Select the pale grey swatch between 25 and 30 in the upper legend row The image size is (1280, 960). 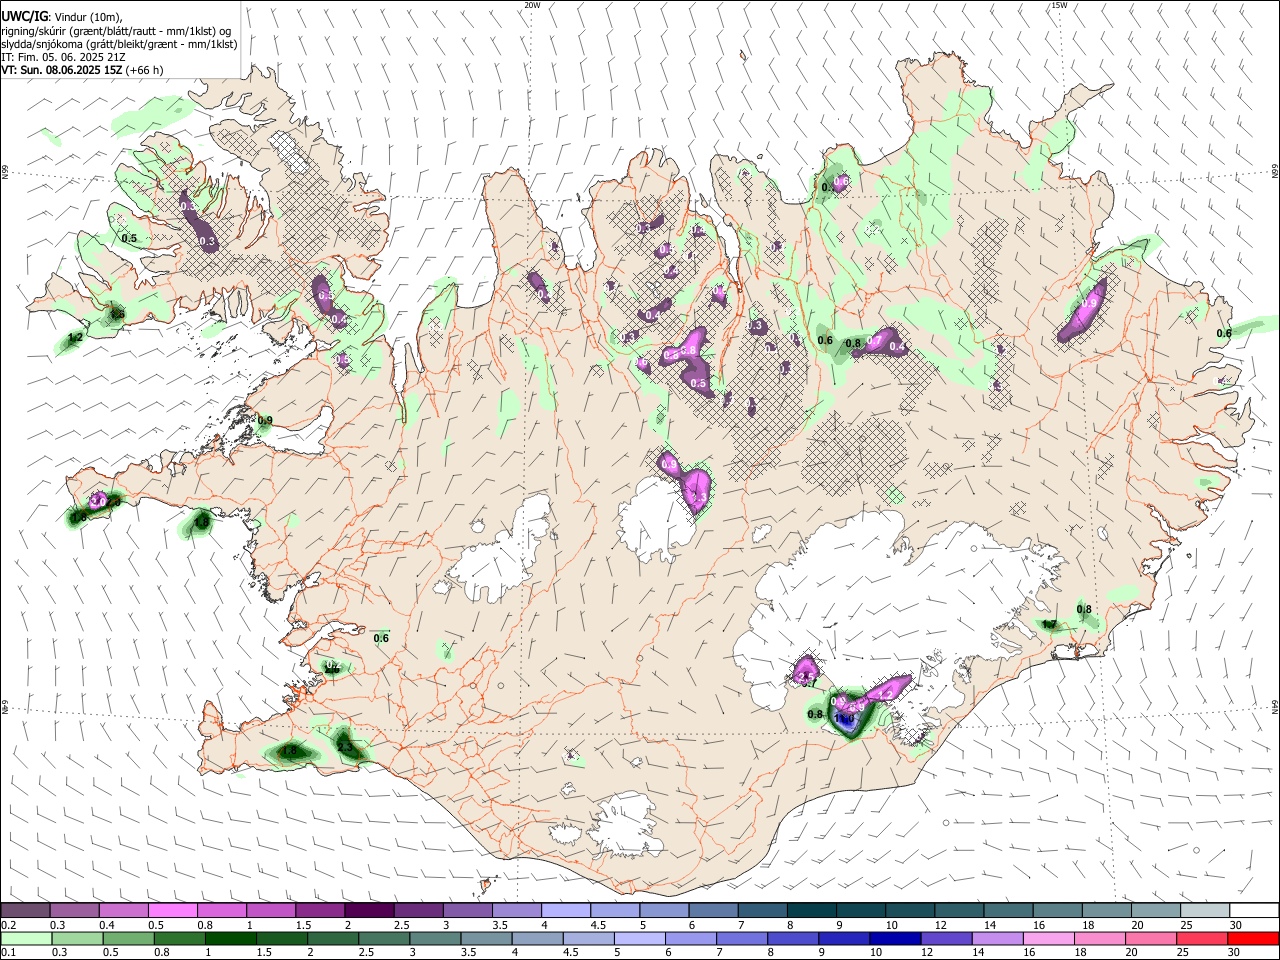[1206, 910]
